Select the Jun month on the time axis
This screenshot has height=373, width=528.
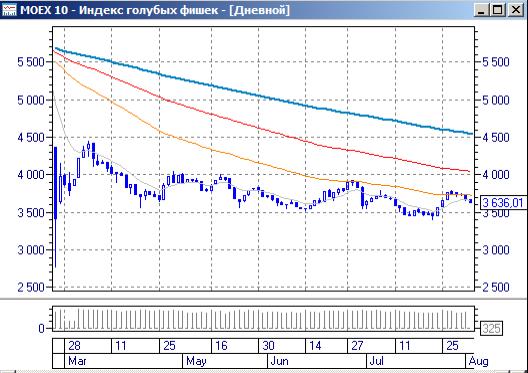tap(279, 361)
